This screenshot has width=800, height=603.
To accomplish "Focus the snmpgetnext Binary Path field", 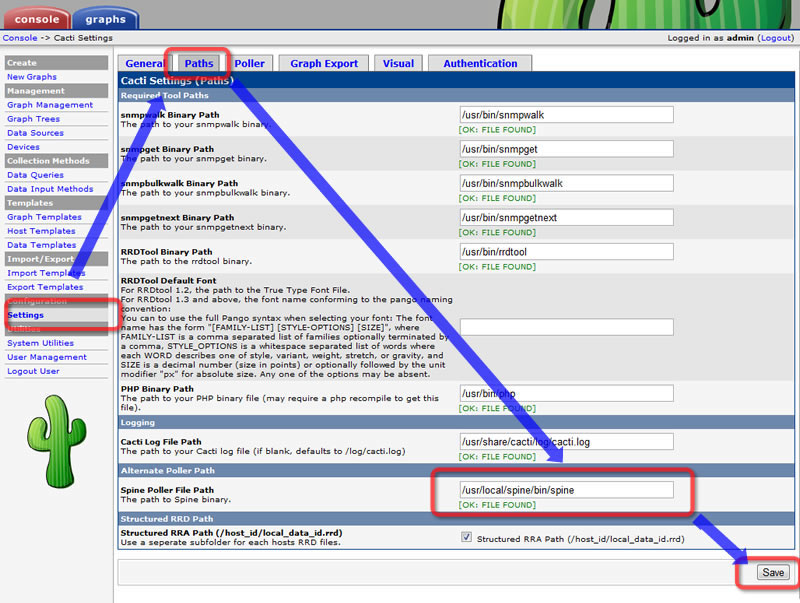I will tap(566, 217).
